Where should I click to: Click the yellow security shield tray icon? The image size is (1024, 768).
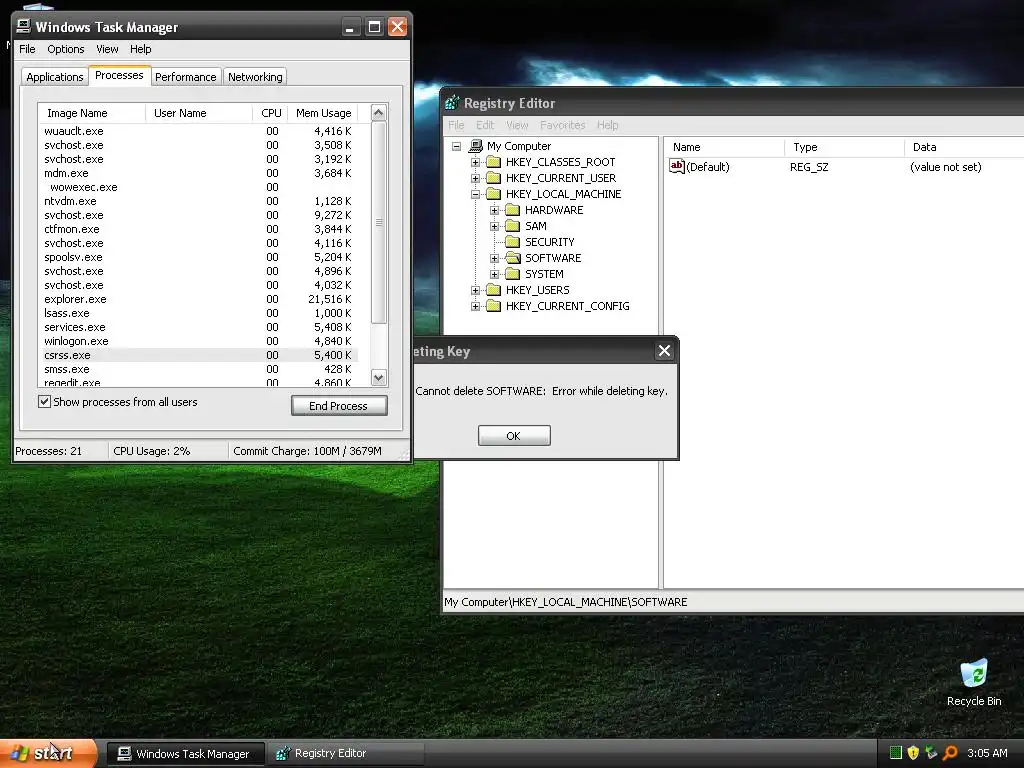point(913,753)
